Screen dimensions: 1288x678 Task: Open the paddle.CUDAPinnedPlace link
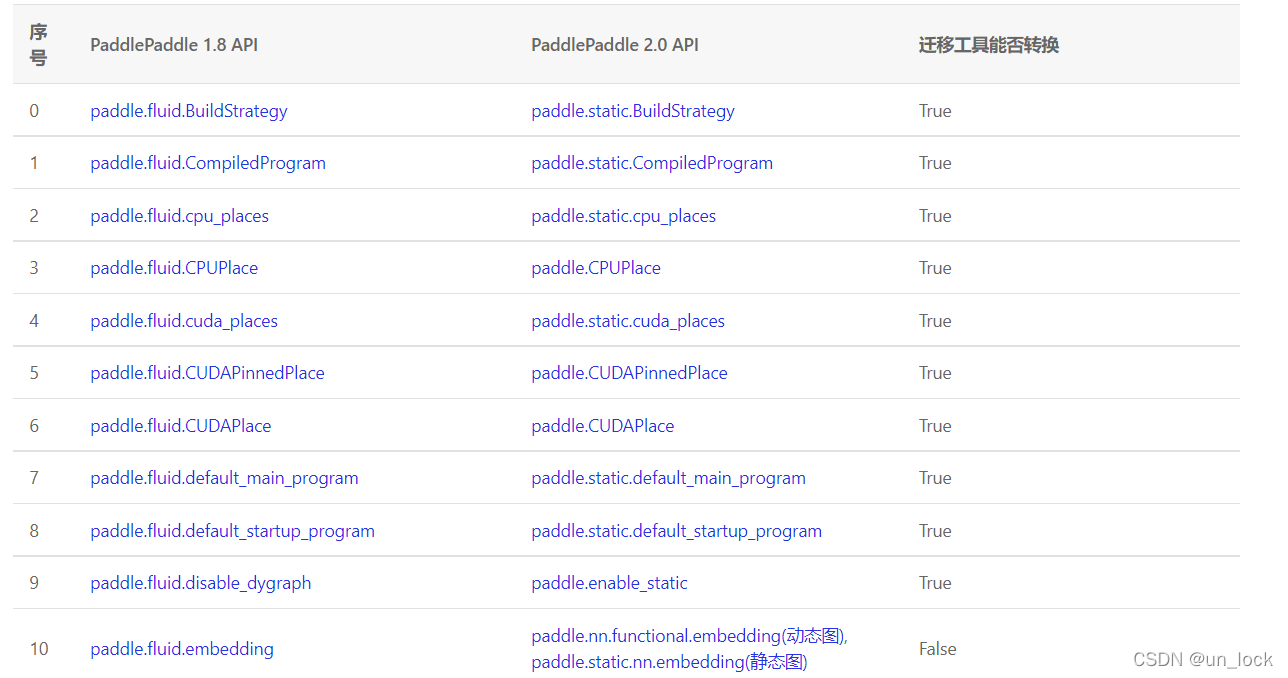tap(629, 373)
